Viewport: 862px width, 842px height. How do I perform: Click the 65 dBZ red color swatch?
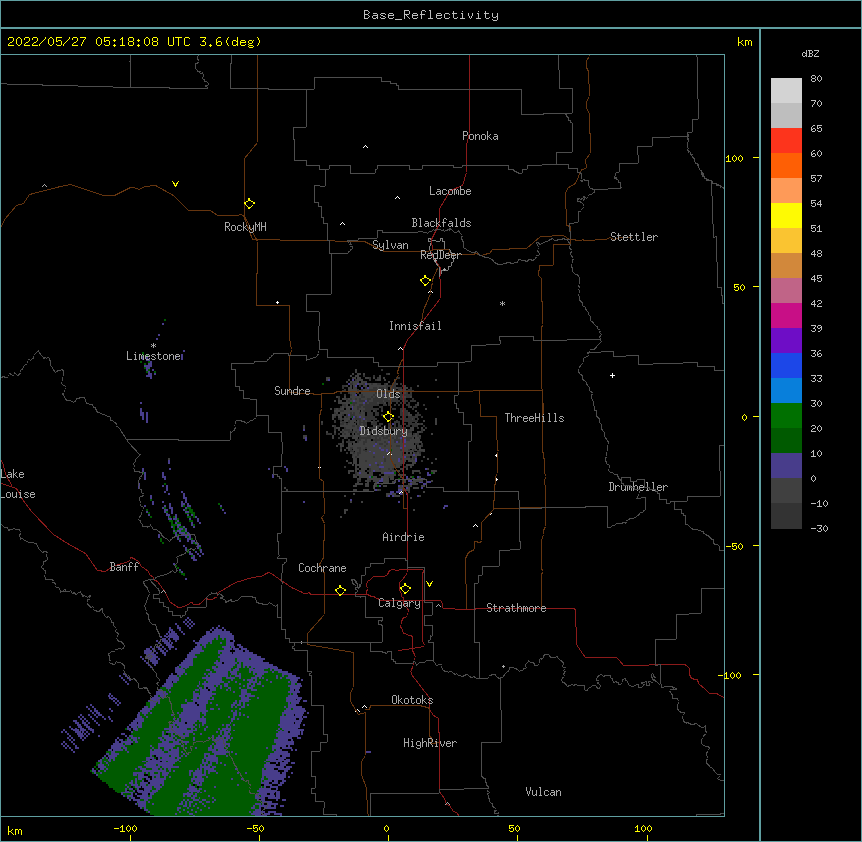[786, 140]
